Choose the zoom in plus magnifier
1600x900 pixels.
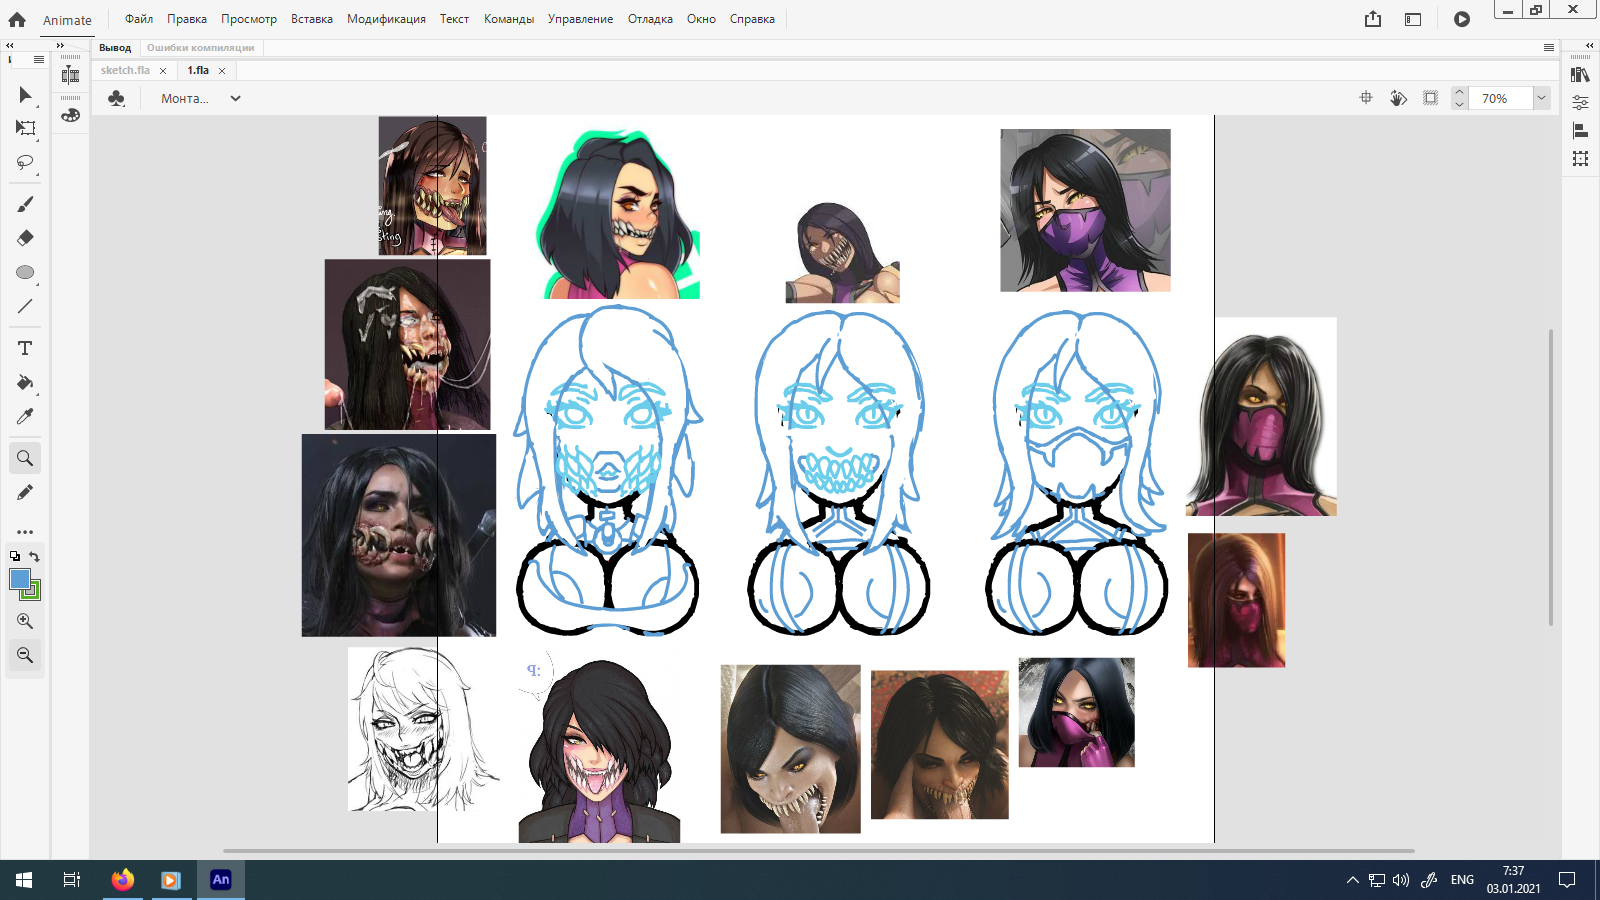[25, 621]
